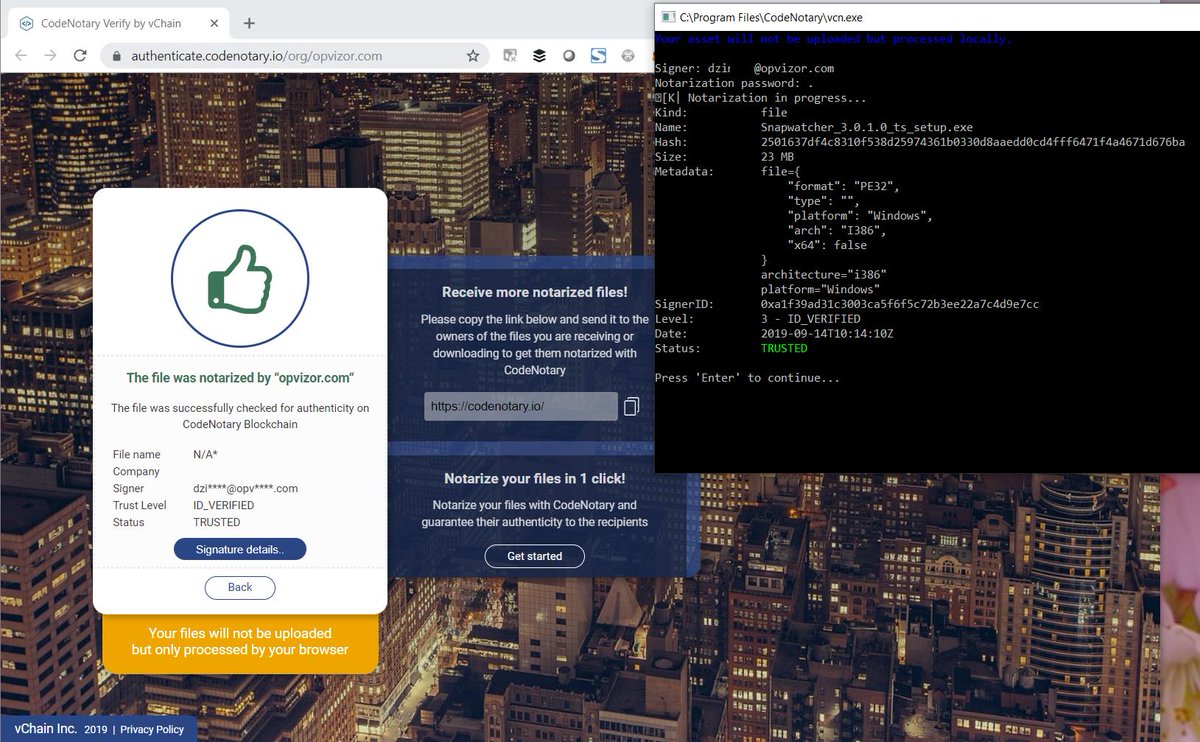Click "Press 'Enter' to continue..." line

(x=747, y=377)
